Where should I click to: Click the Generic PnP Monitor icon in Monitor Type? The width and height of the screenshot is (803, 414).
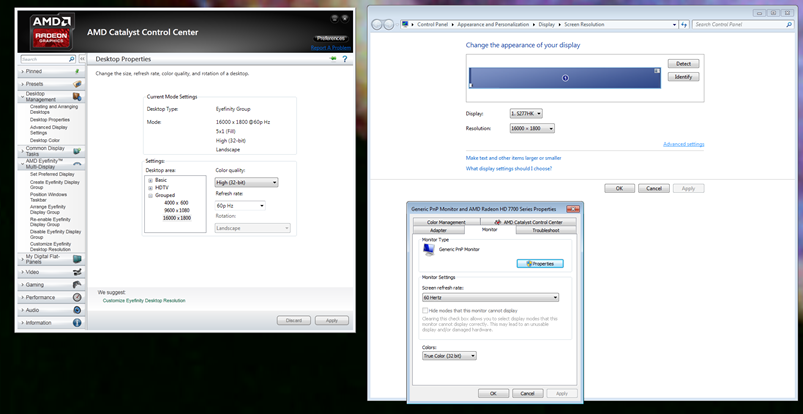(x=428, y=249)
